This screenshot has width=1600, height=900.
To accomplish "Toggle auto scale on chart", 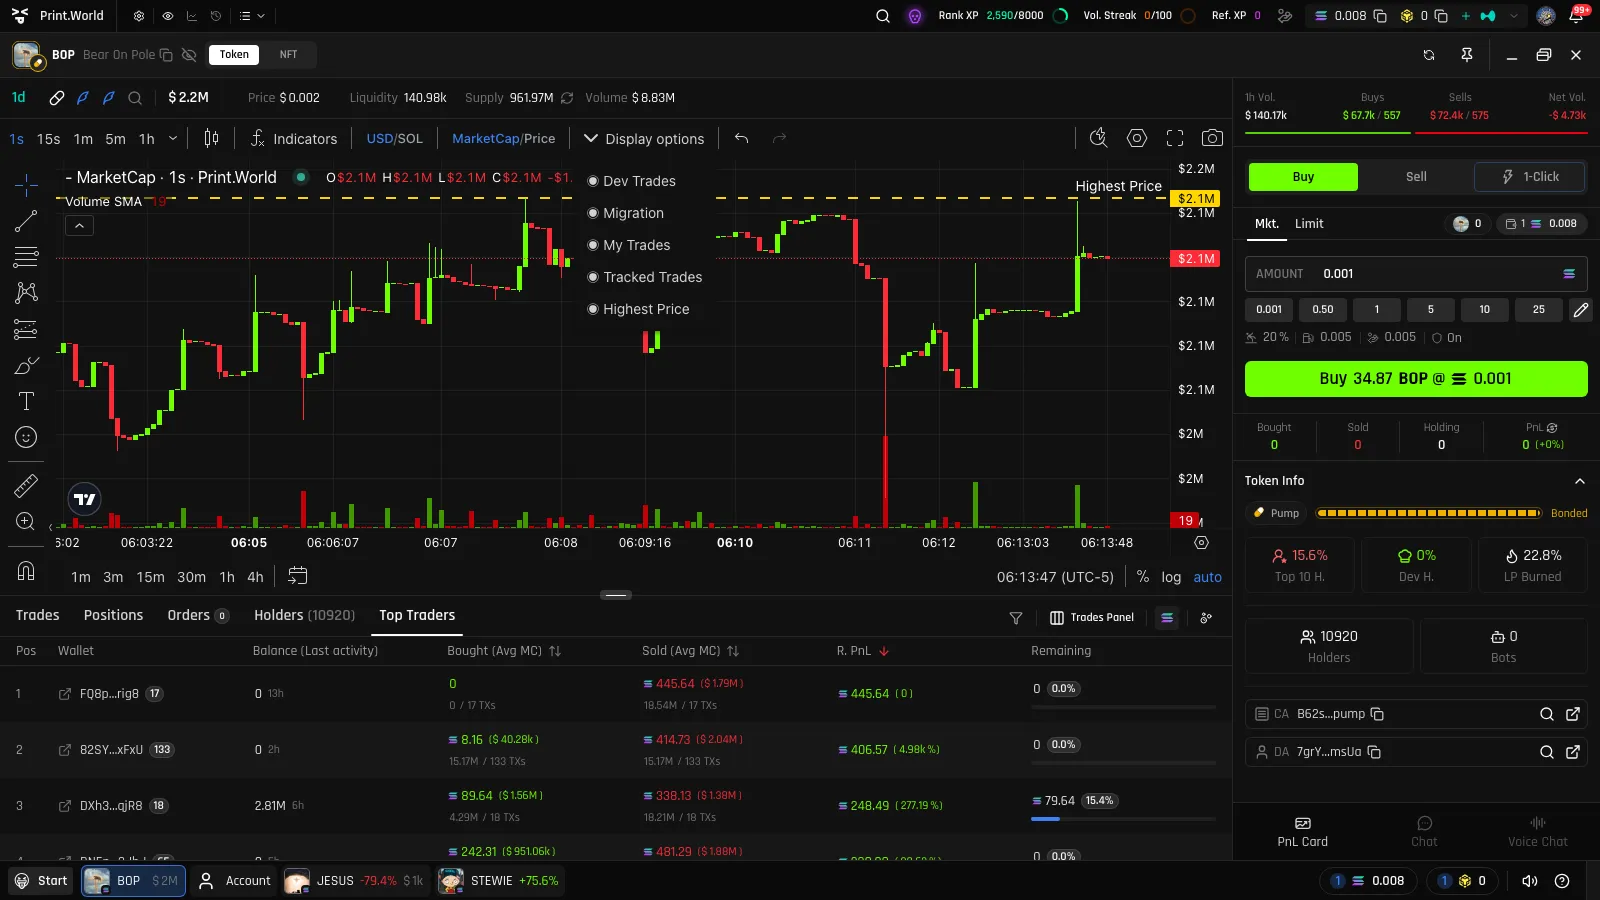I will click(1207, 577).
